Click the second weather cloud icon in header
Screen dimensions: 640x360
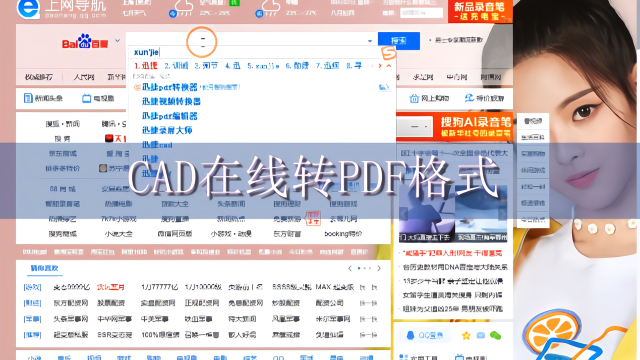pyautogui.click(x=270, y=8)
